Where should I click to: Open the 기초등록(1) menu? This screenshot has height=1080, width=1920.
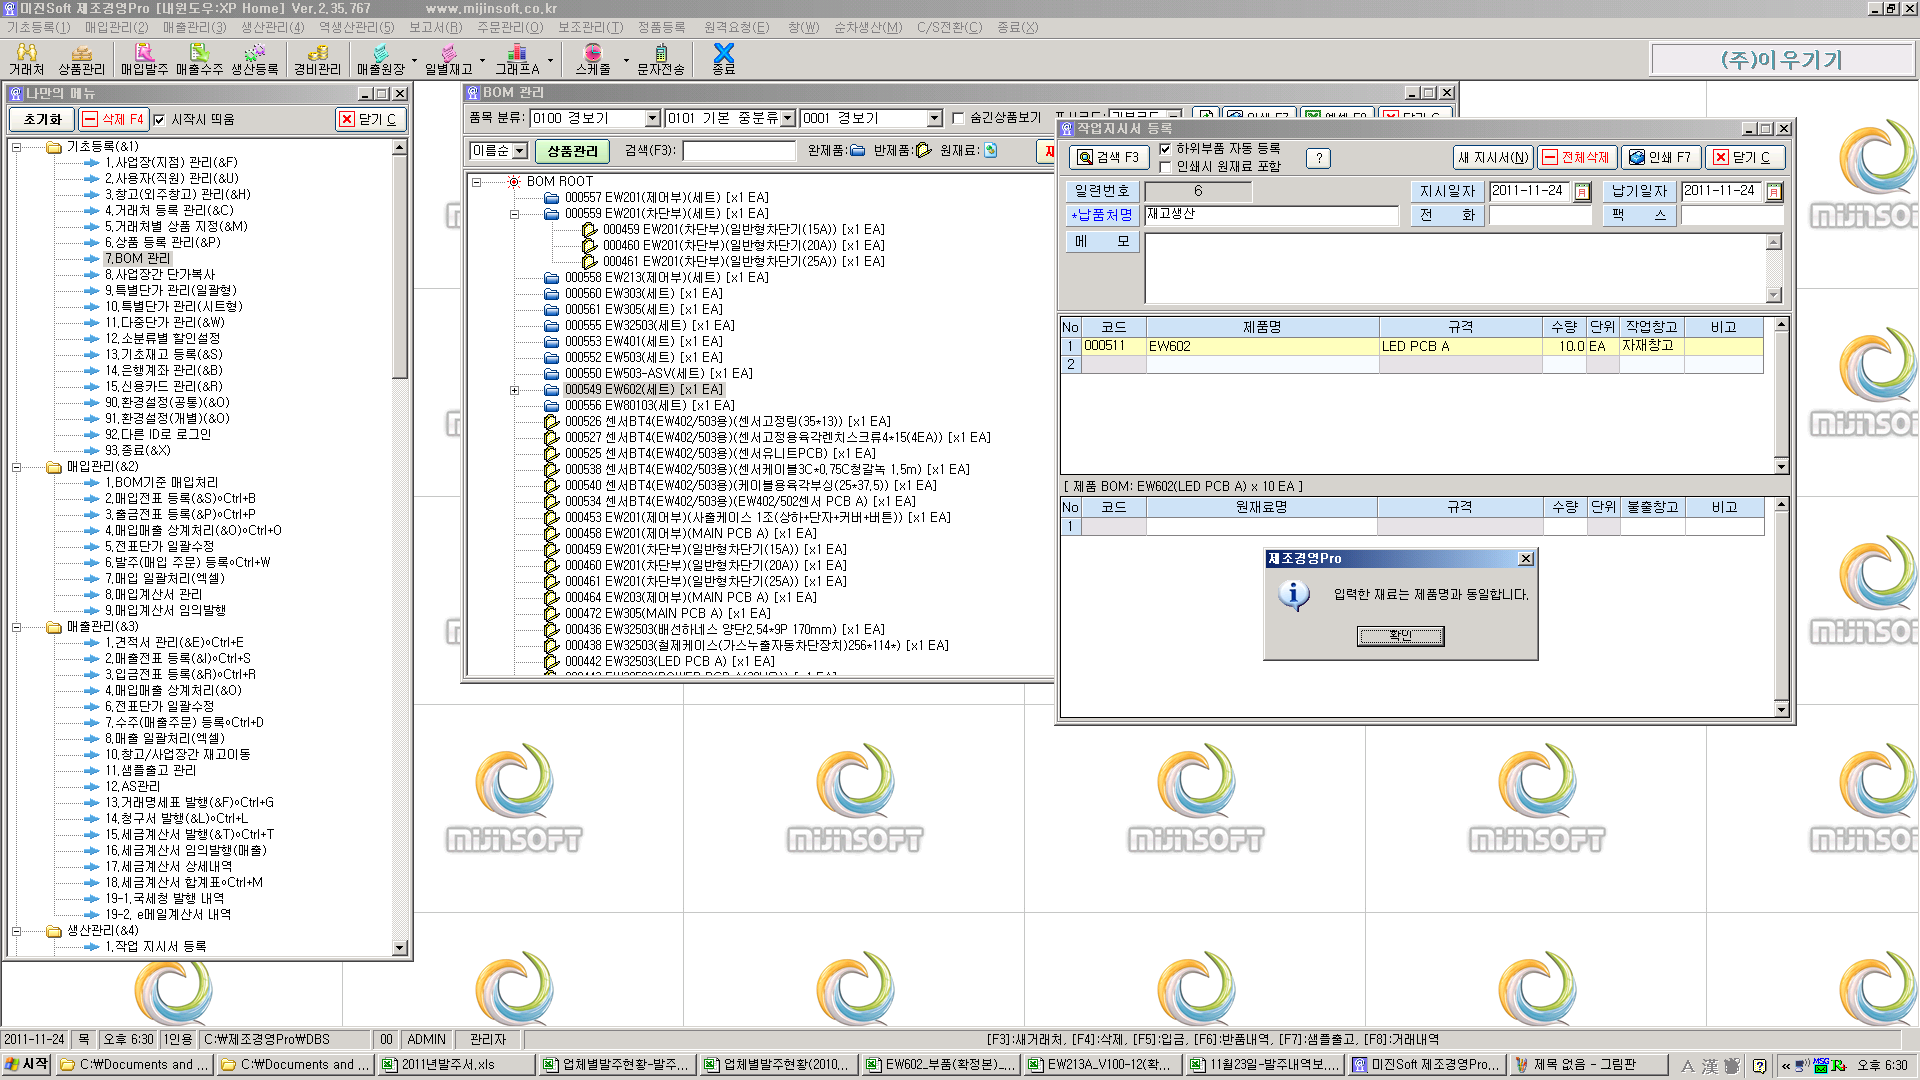click(39, 27)
